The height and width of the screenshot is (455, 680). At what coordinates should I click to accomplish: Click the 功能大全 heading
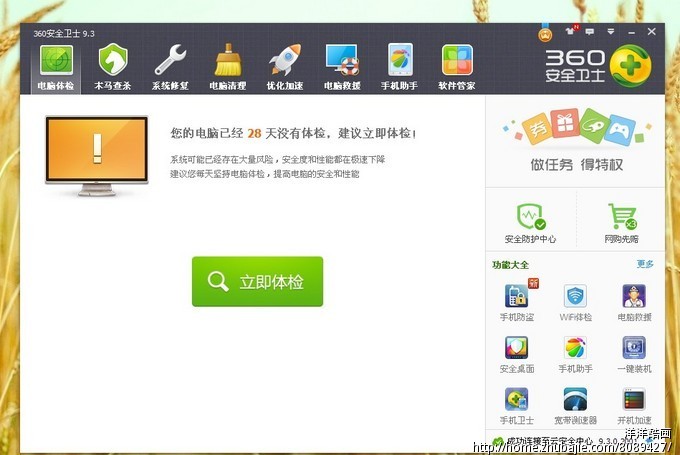pyautogui.click(x=510, y=265)
